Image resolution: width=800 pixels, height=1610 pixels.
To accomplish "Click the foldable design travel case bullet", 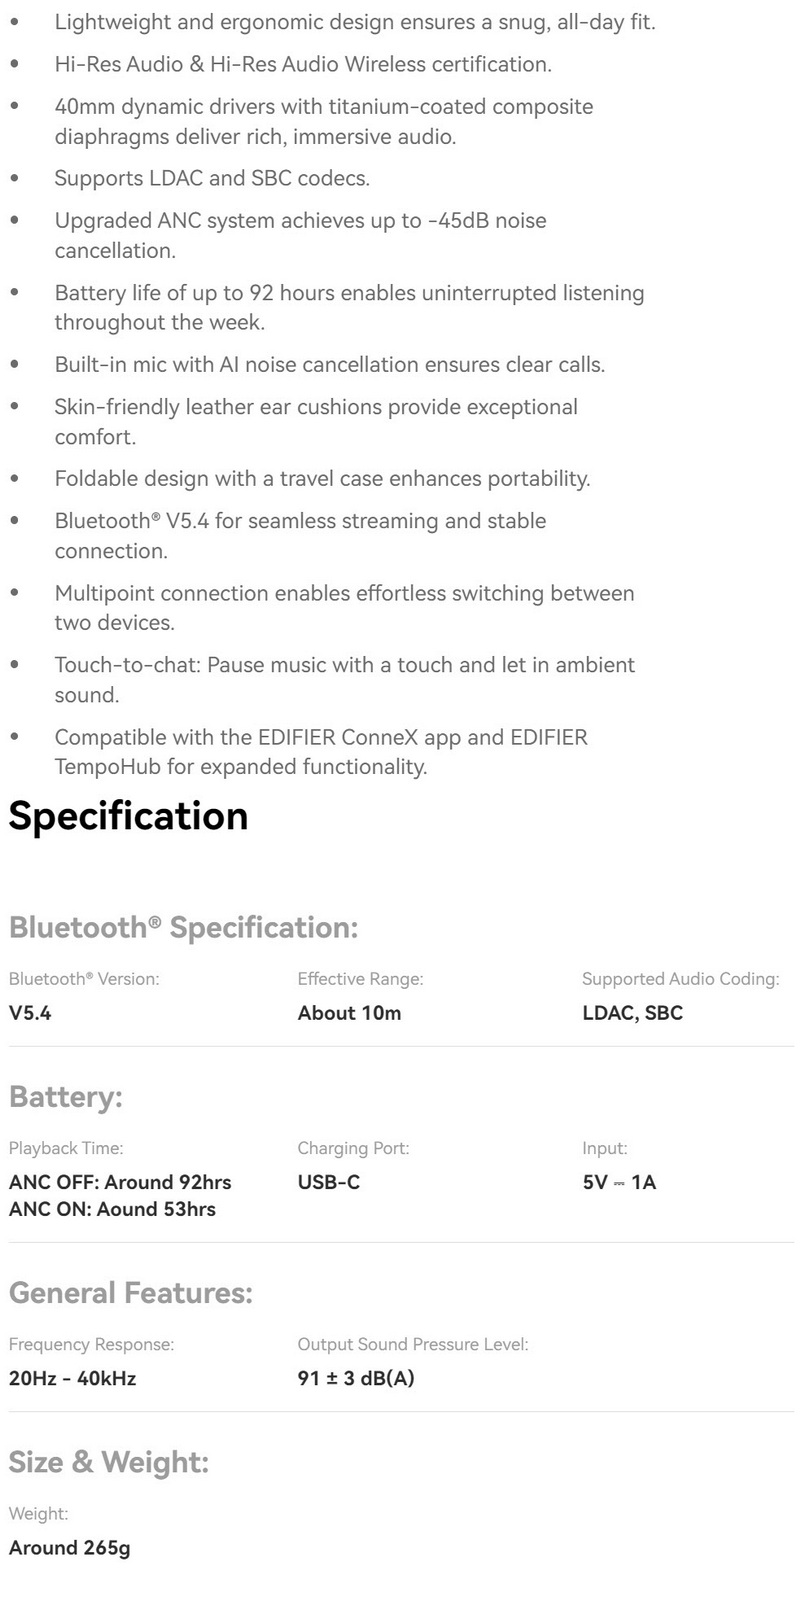I will 322,478.
